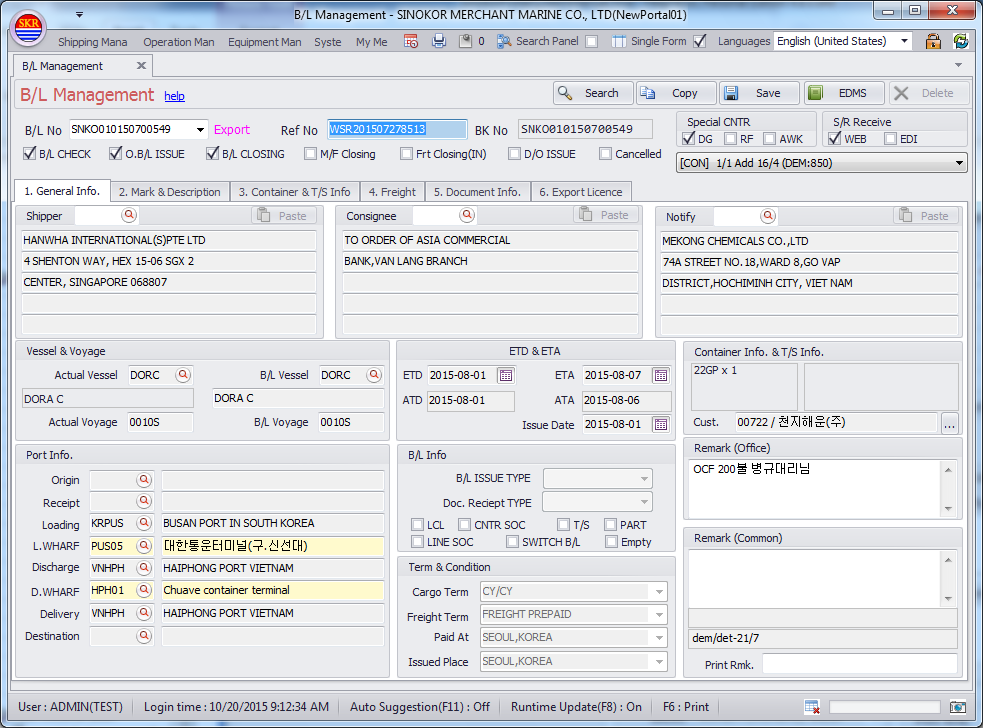Enable the Search Panel checkbox
This screenshot has width=983, height=728.
(591, 41)
